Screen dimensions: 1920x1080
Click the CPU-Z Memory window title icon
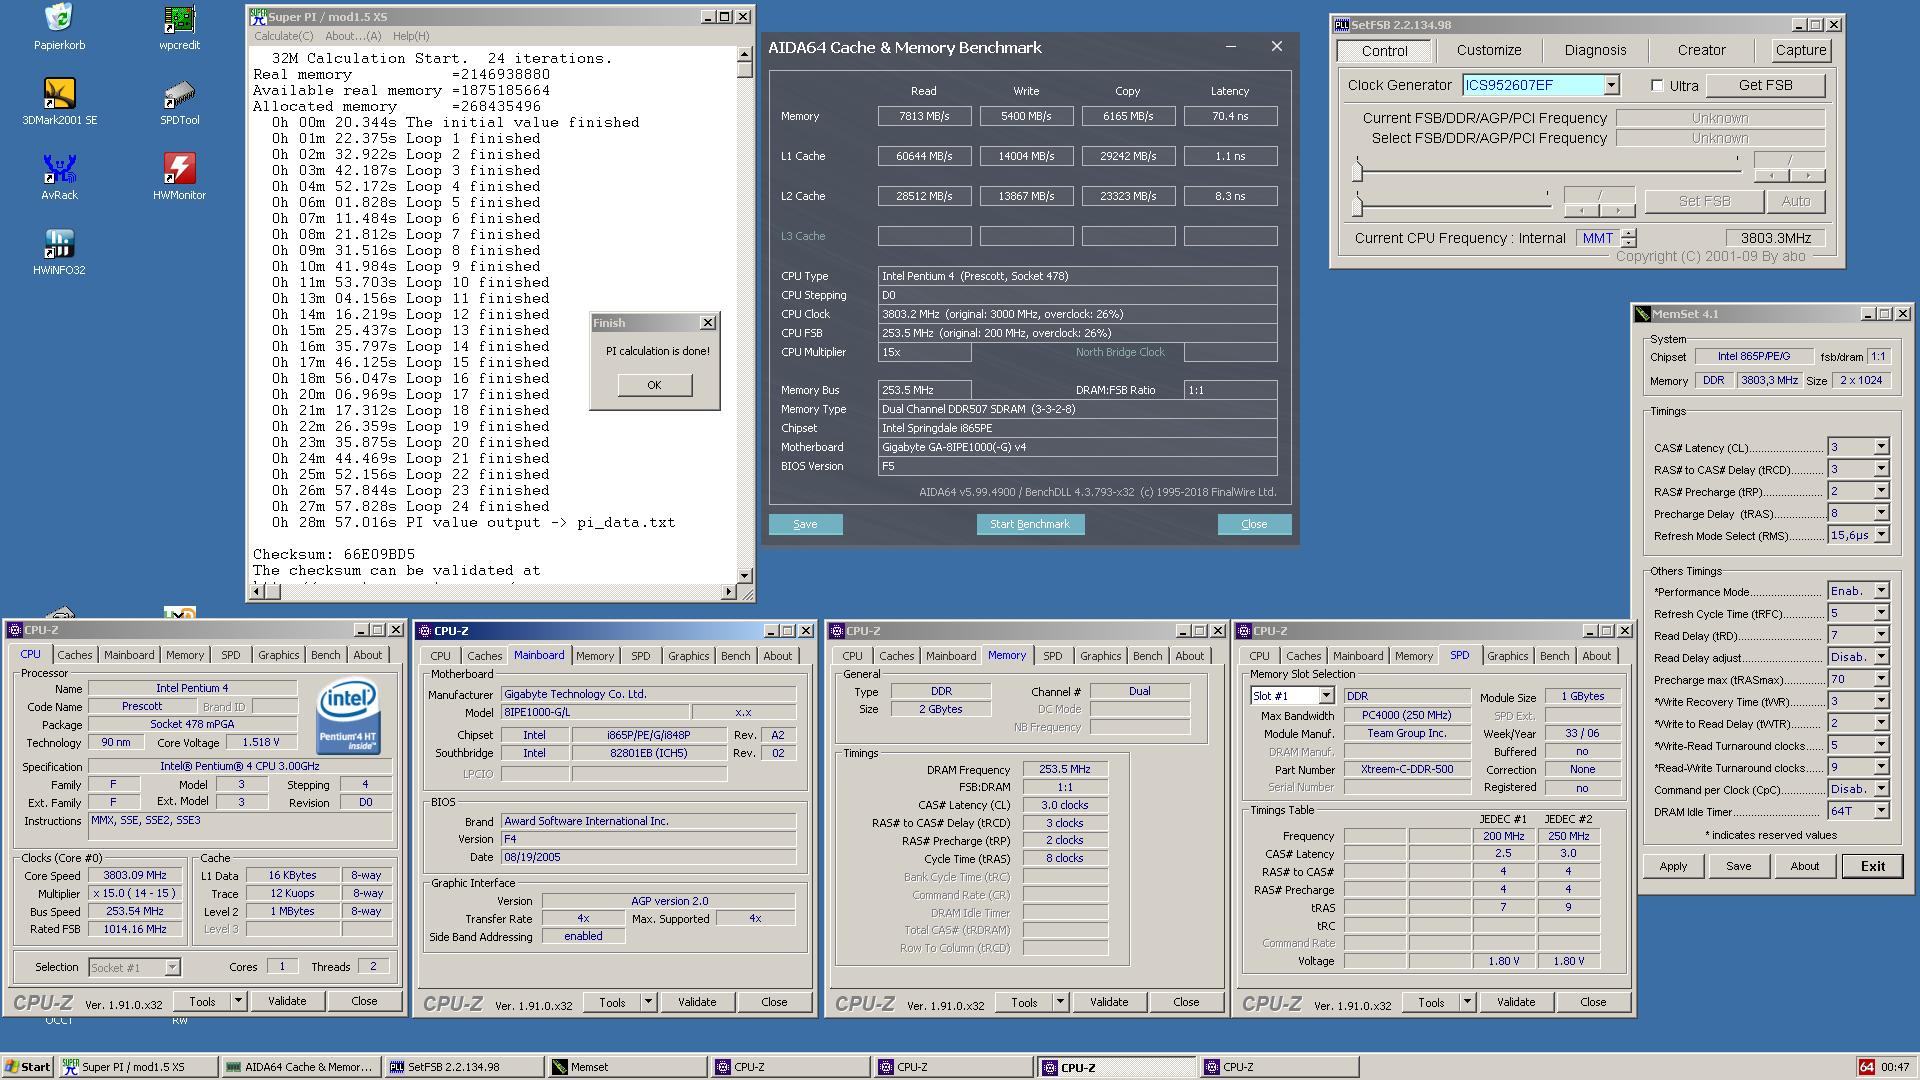pyautogui.click(x=837, y=631)
